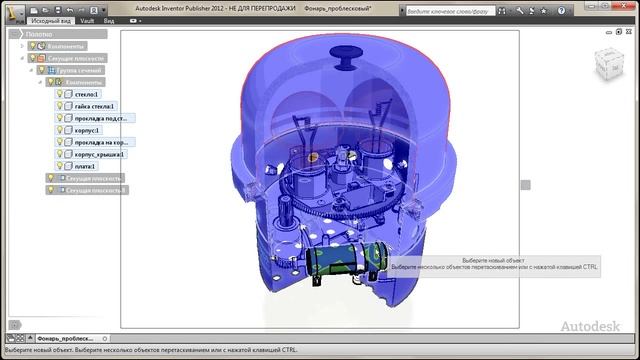Switch to the Исходный вид tab

click(50, 21)
